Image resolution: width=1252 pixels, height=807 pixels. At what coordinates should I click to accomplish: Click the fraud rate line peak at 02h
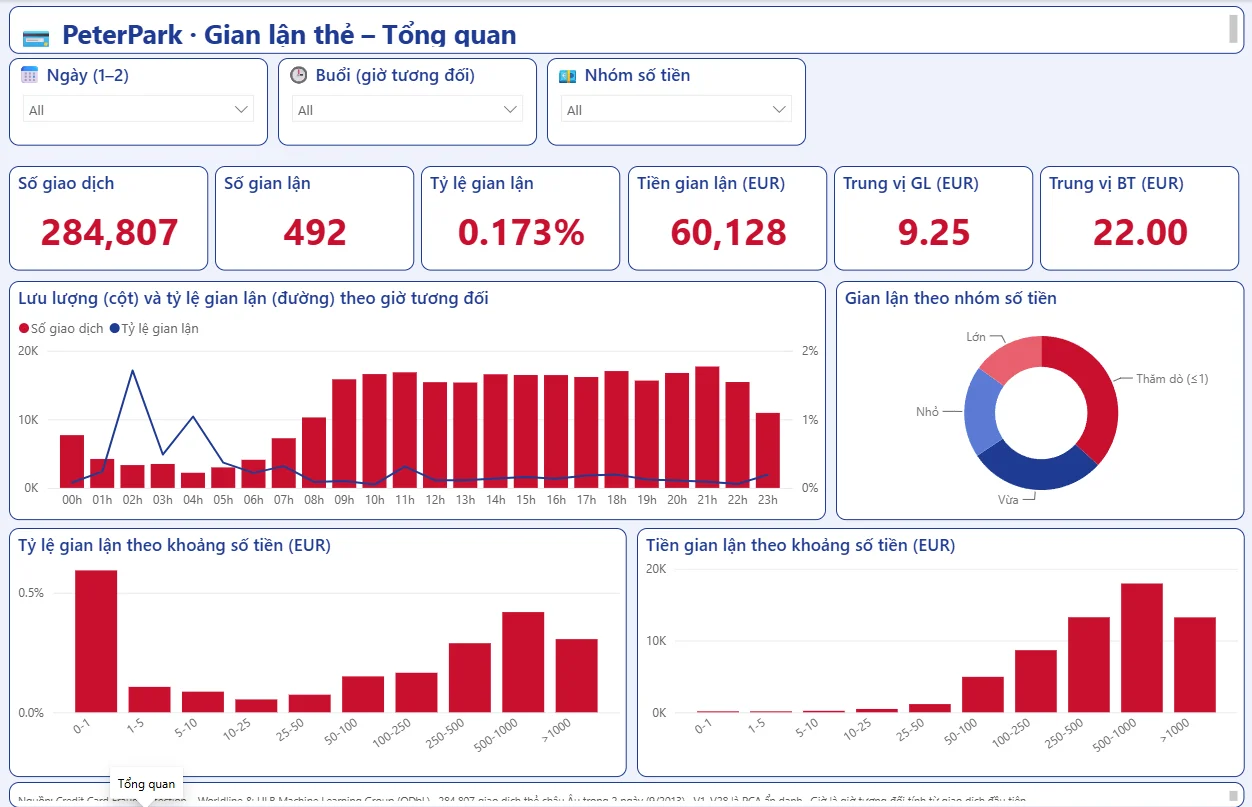132,370
